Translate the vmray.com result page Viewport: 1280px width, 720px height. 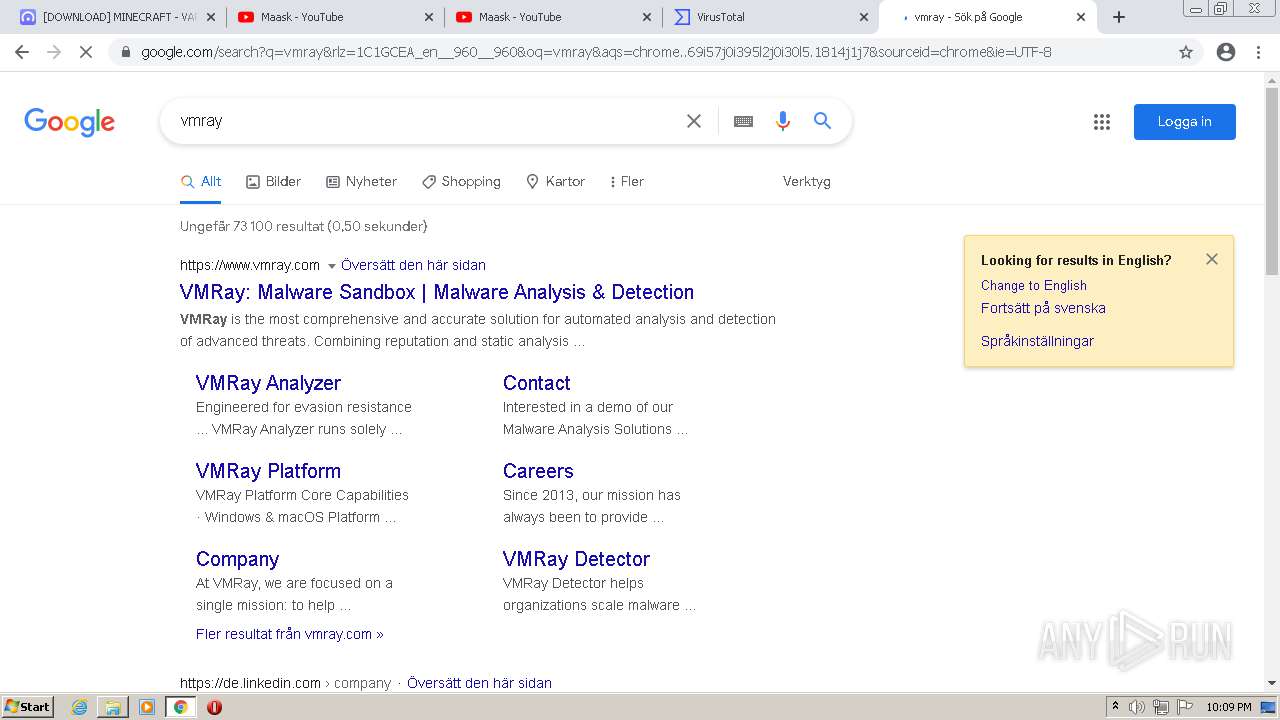pyautogui.click(x=413, y=265)
